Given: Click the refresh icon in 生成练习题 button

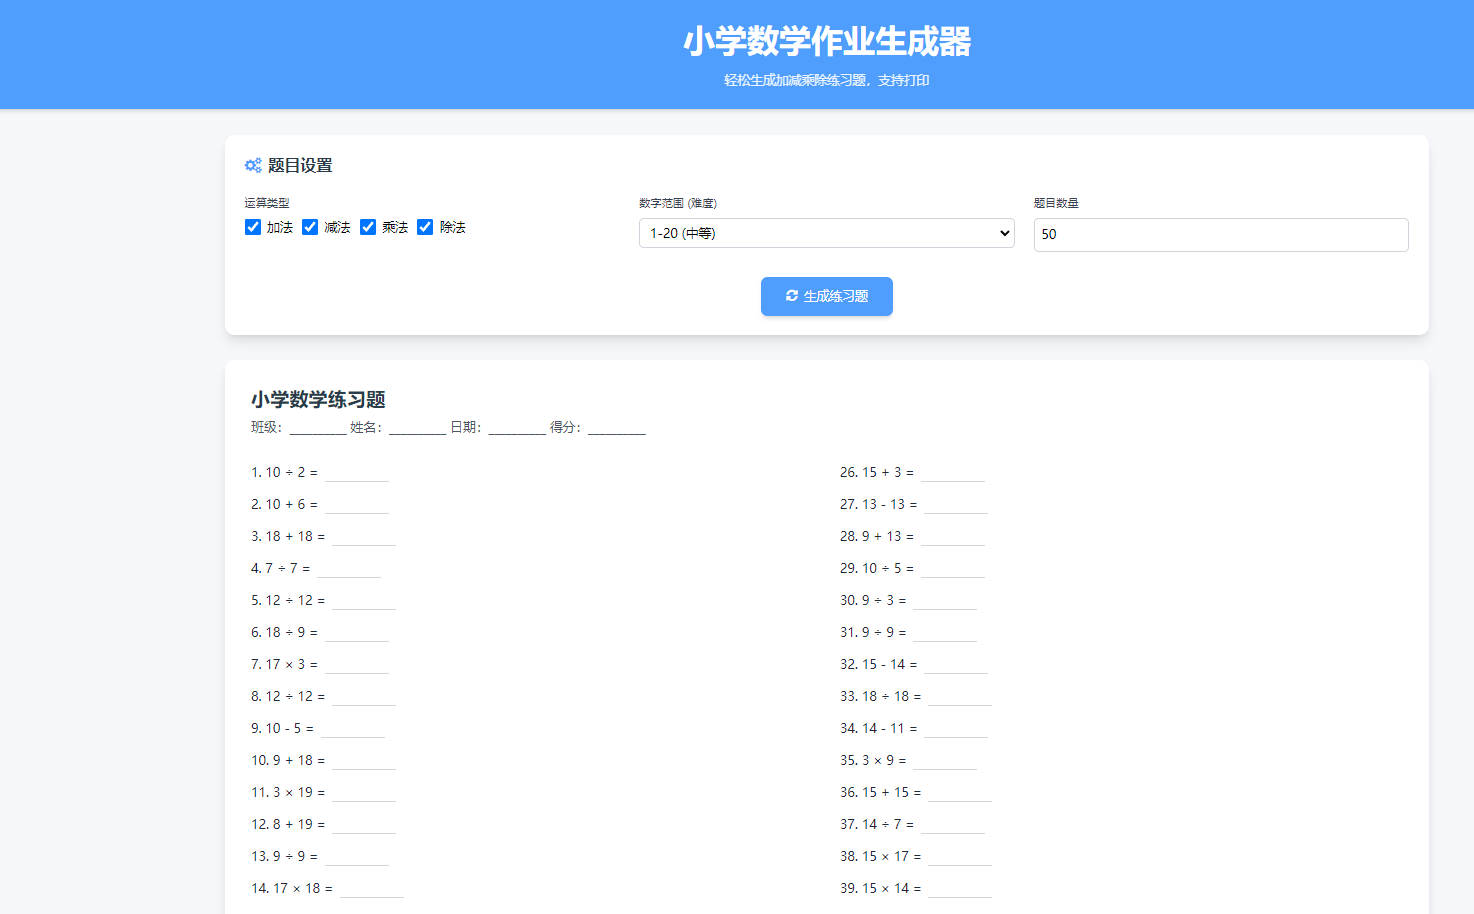Looking at the screenshot, I should [x=792, y=296].
